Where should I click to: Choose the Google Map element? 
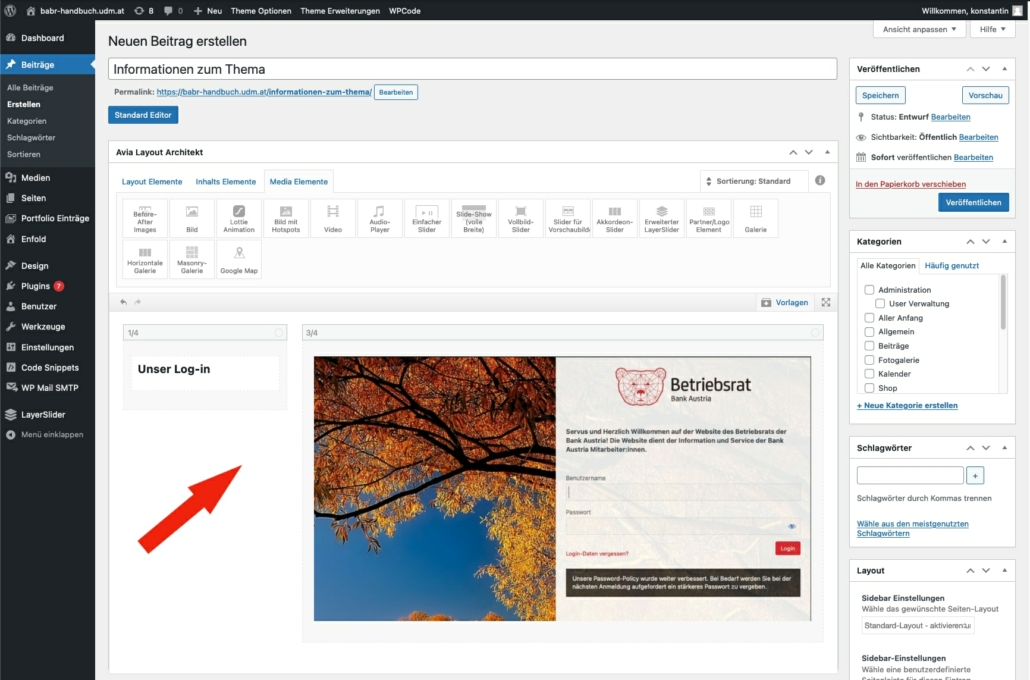238,259
